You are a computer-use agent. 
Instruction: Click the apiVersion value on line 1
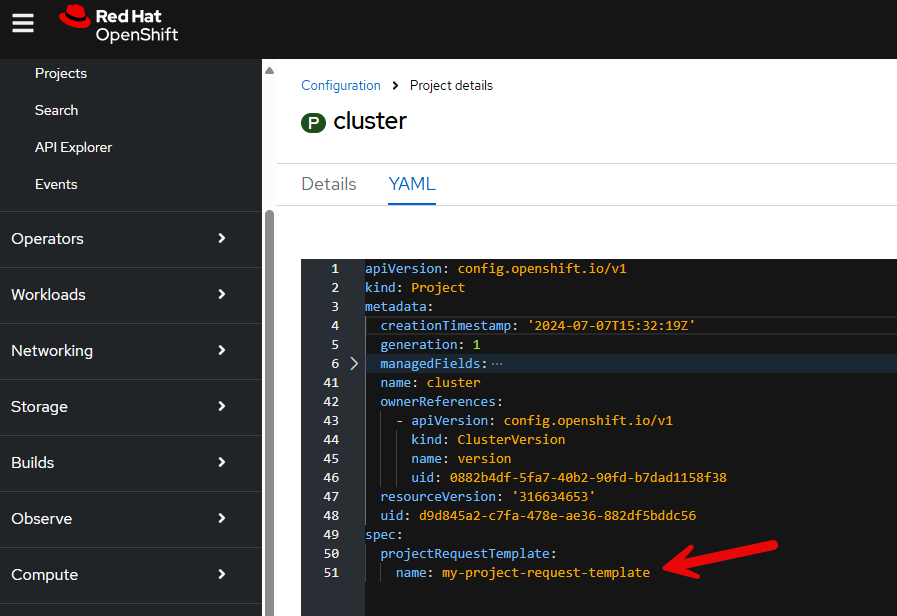coord(542,269)
